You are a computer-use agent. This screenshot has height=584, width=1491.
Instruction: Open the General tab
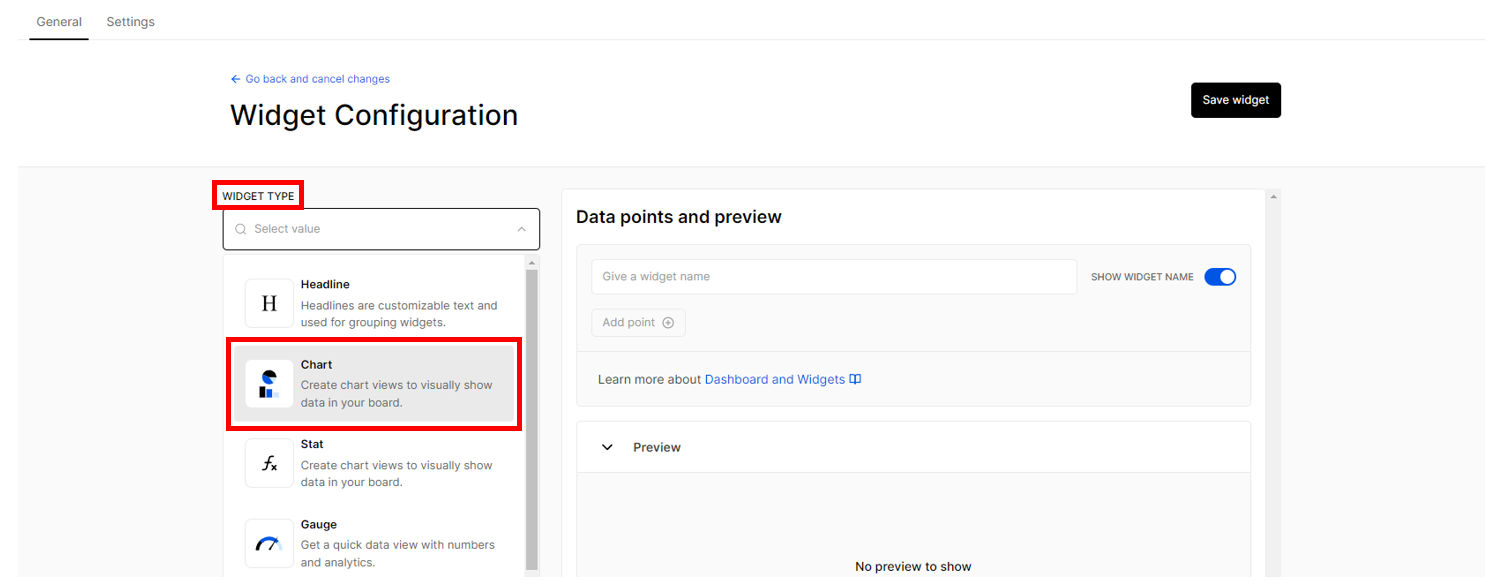[59, 21]
